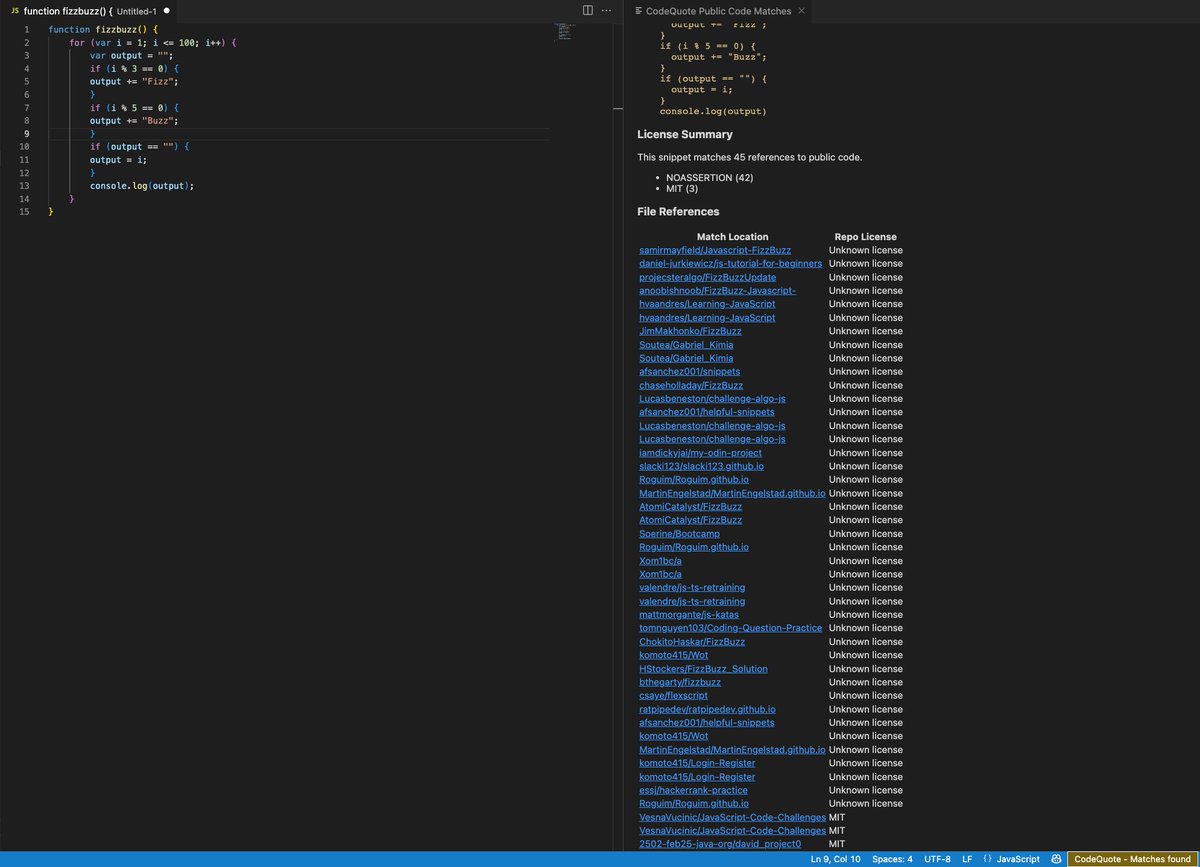The image size is (1200, 867).
Task: Open samirmayfield/Javascript-FizzBuzz link
Action: pyautogui.click(x=715, y=250)
